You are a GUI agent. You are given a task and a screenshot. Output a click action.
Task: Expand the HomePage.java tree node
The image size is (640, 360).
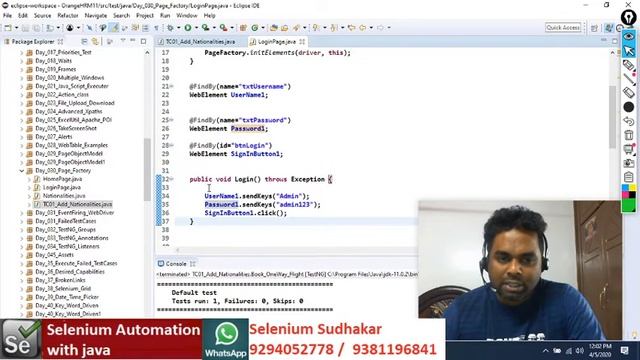[29, 179]
